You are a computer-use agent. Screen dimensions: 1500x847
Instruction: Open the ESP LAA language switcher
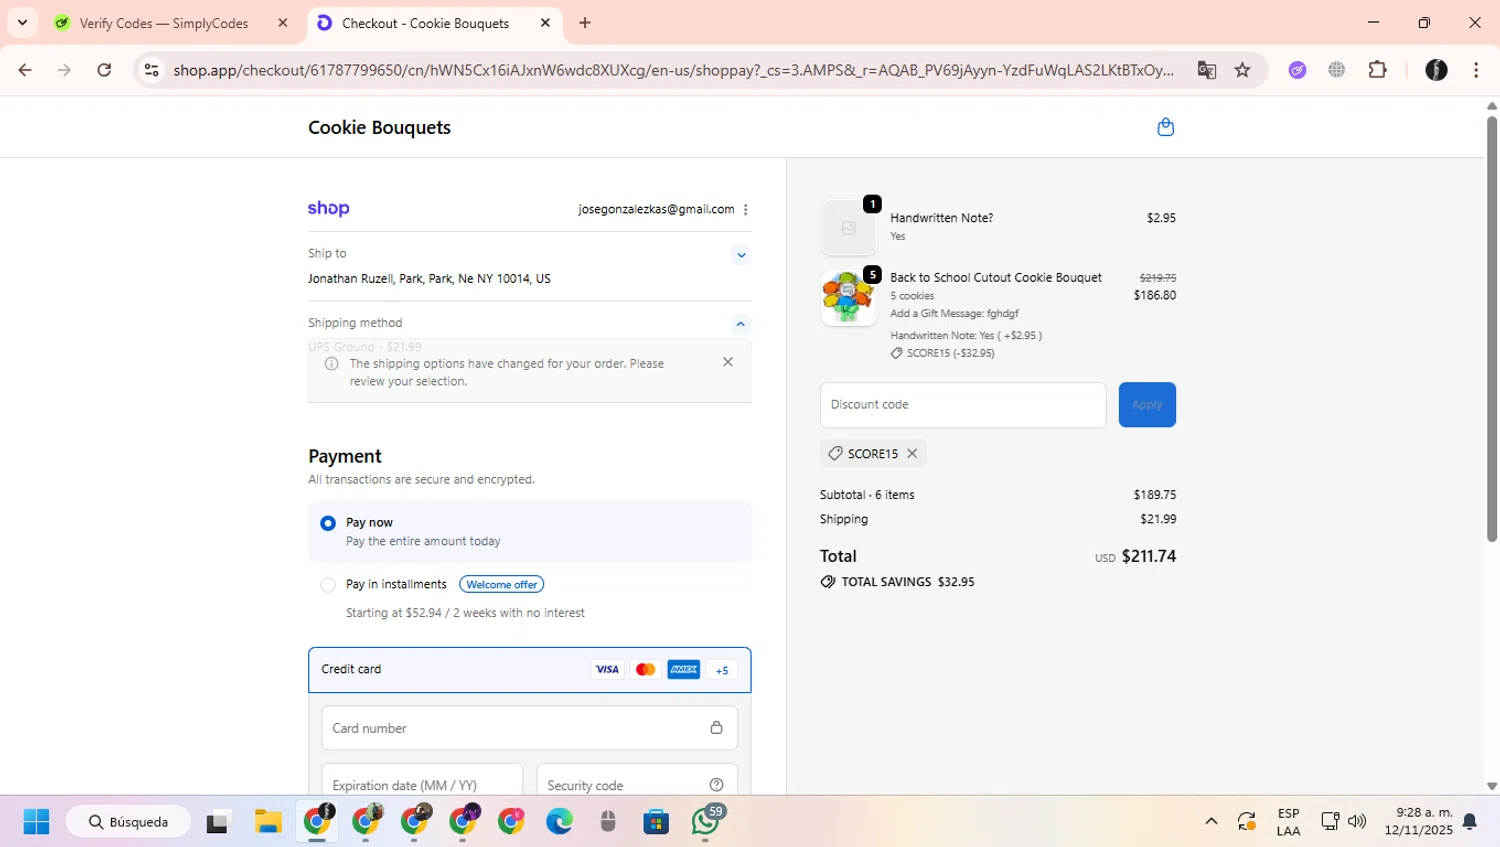(x=1288, y=822)
